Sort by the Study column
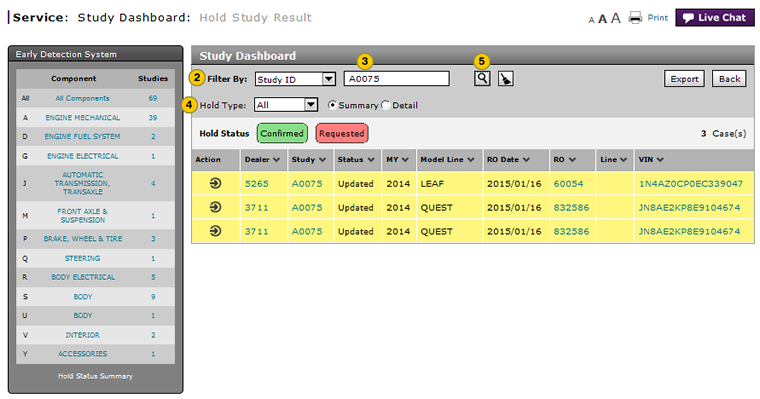The width and height of the screenshot is (760, 399). pyautogui.click(x=308, y=160)
